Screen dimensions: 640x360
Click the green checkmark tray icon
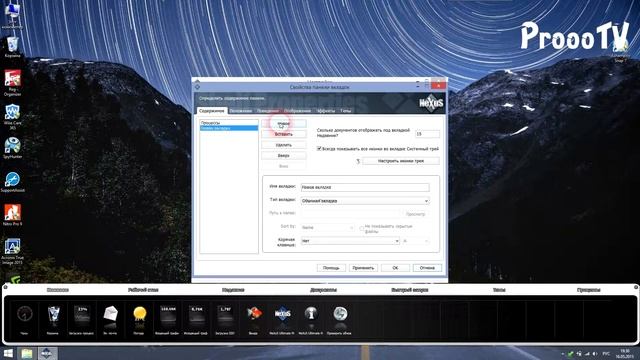click(571, 353)
